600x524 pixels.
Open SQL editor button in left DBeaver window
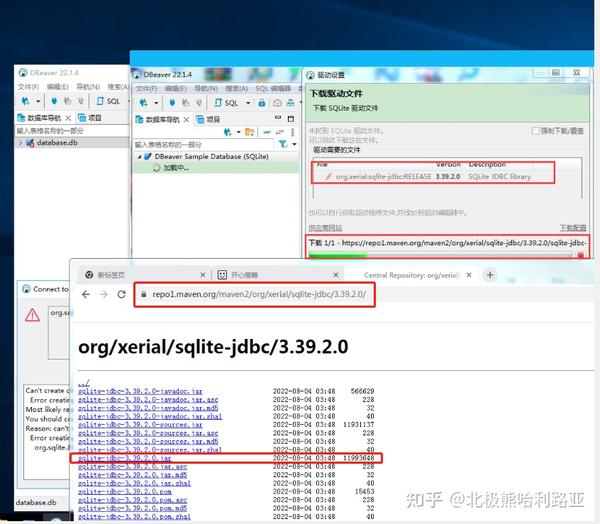[108, 101]
